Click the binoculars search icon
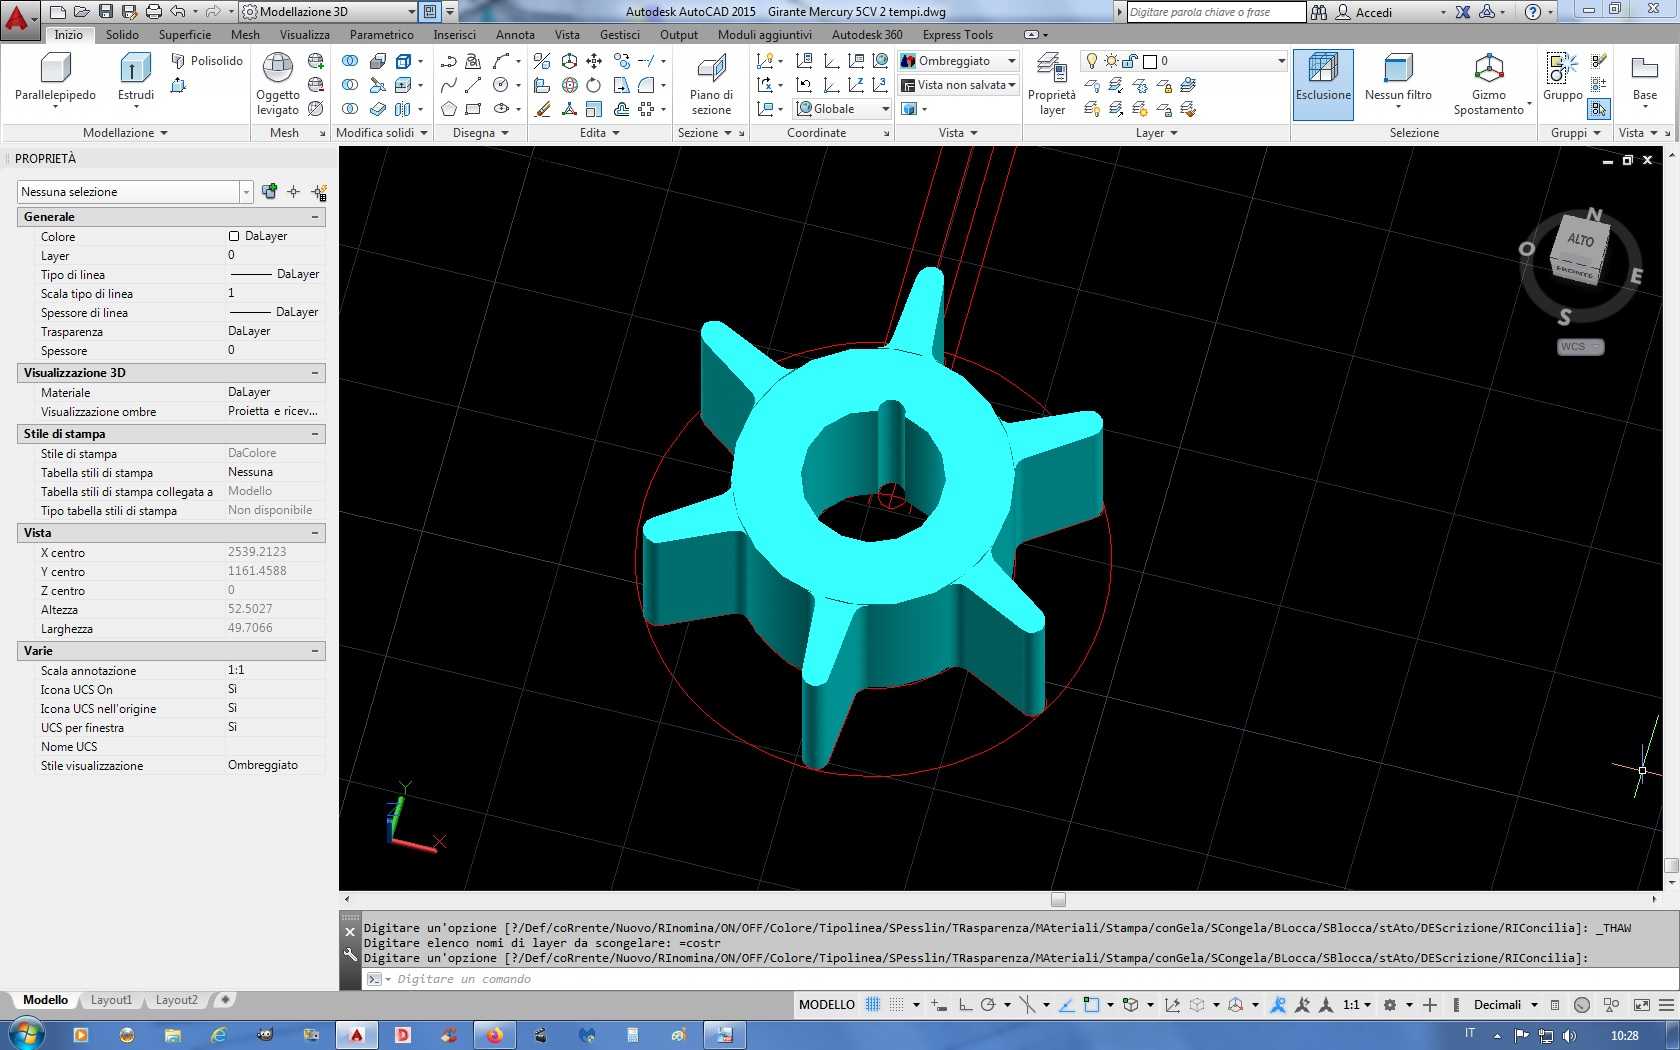 1319,12
